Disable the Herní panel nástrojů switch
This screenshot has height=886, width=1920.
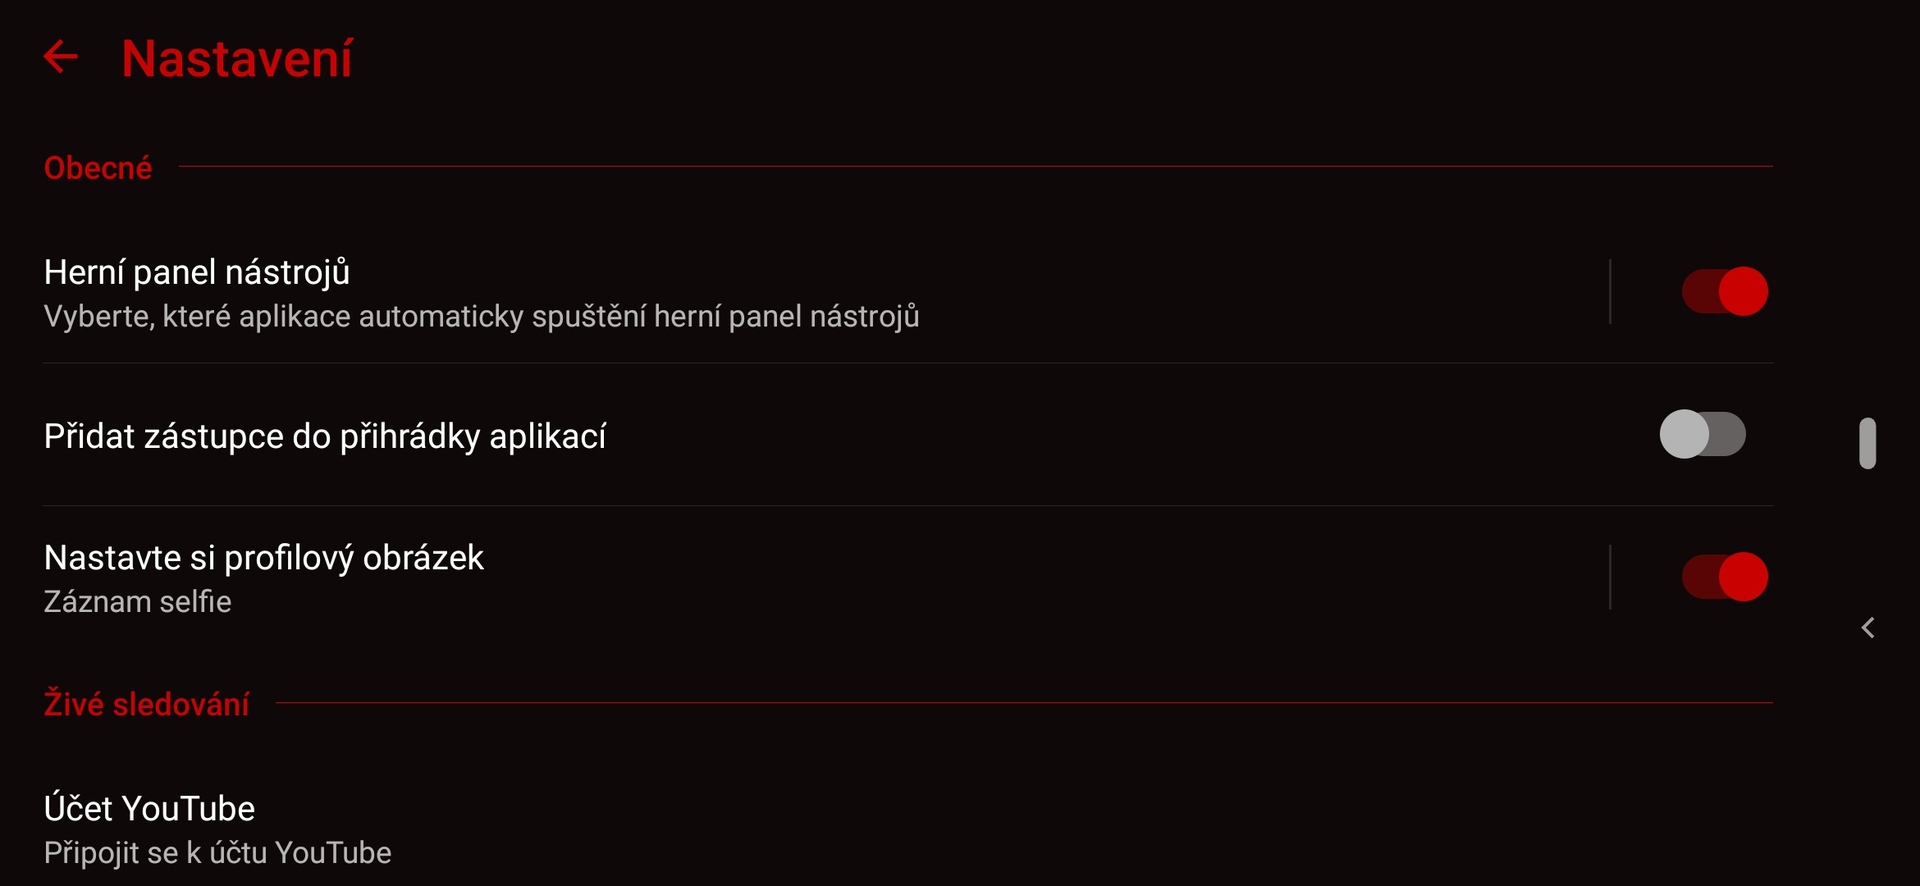pos(1725,292)
